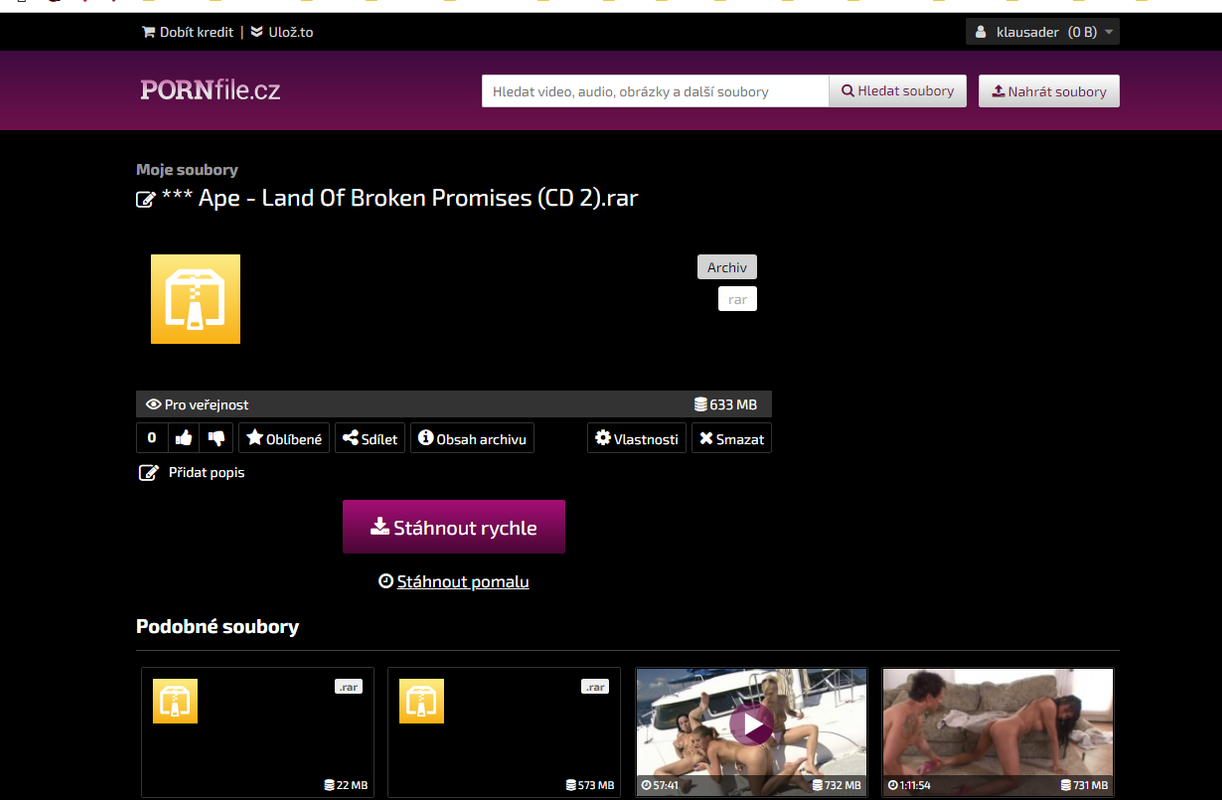This screenshot has width=1222, height=800.
Task: Click the .rar badge on 573 MB card
Action: pos(594,687)
